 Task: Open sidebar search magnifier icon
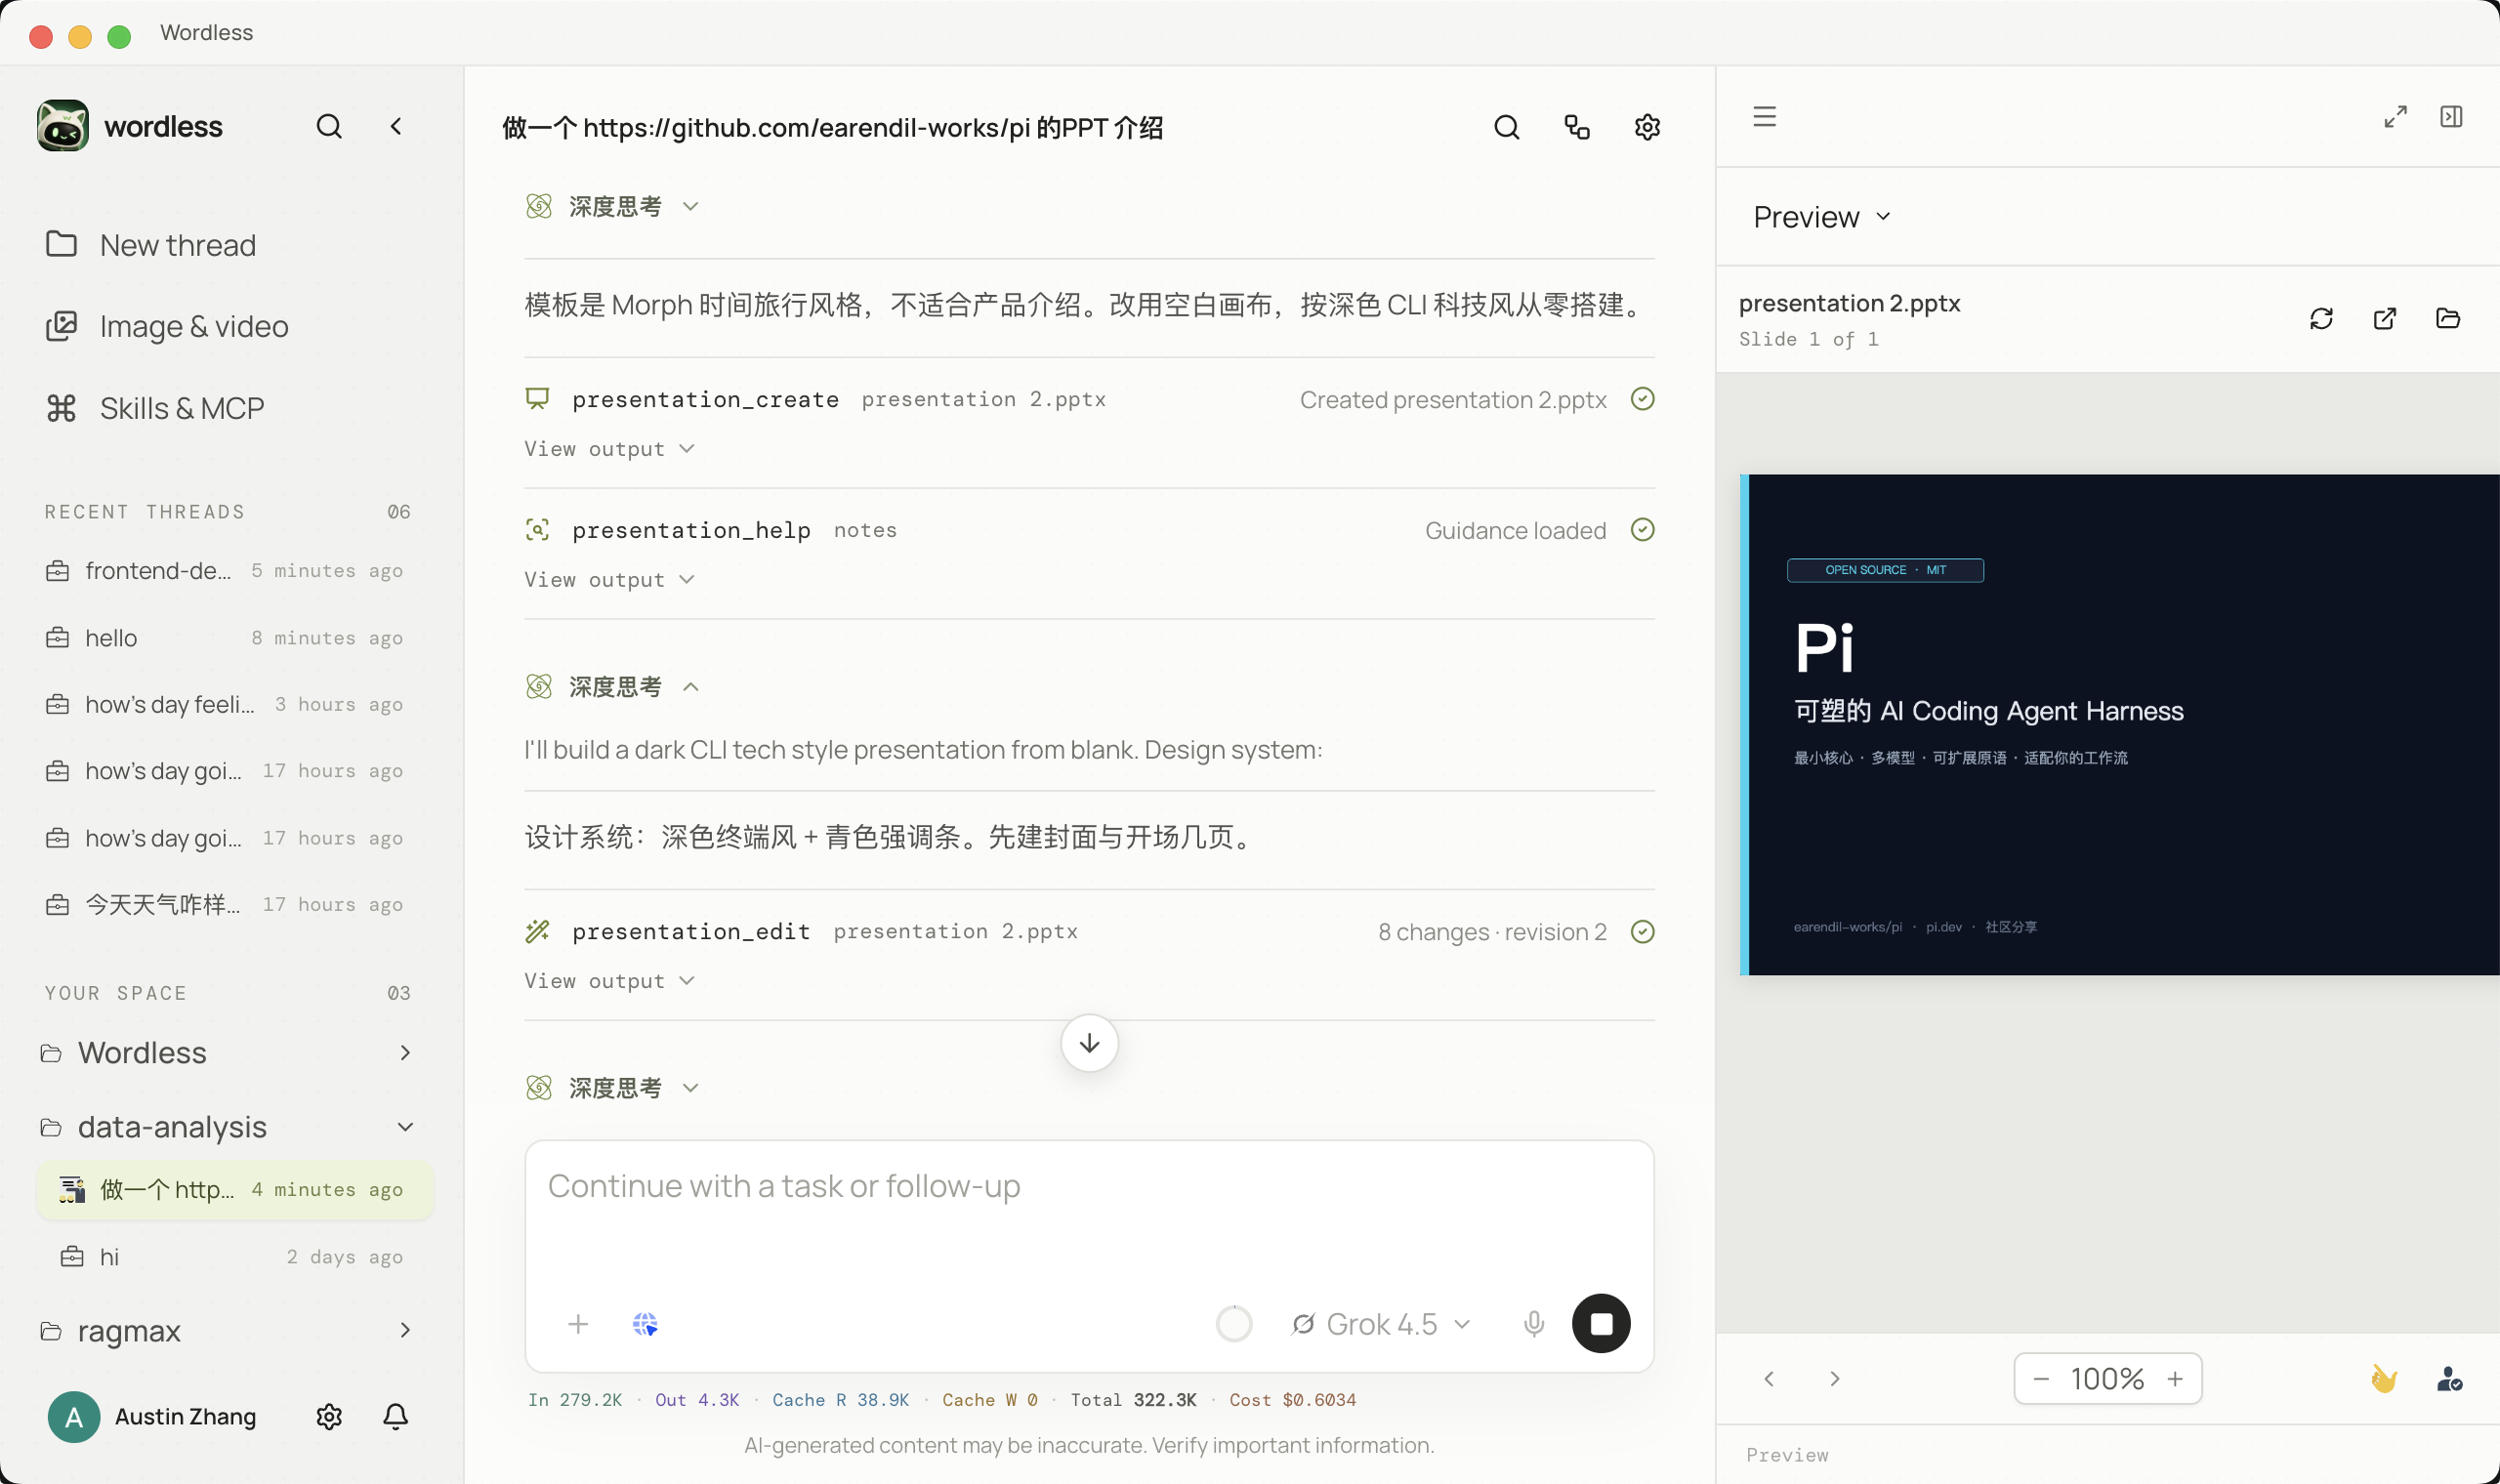point(329,126)
